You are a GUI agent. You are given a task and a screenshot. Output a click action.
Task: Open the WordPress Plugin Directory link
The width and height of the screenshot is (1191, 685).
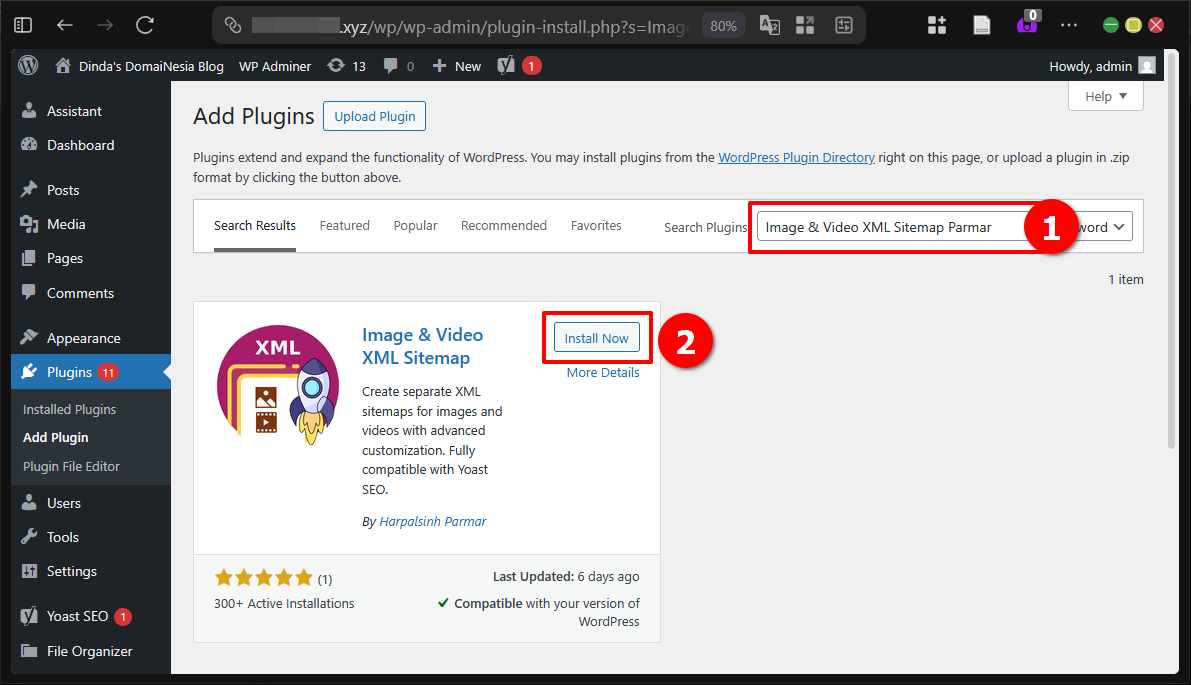(796, 157)
